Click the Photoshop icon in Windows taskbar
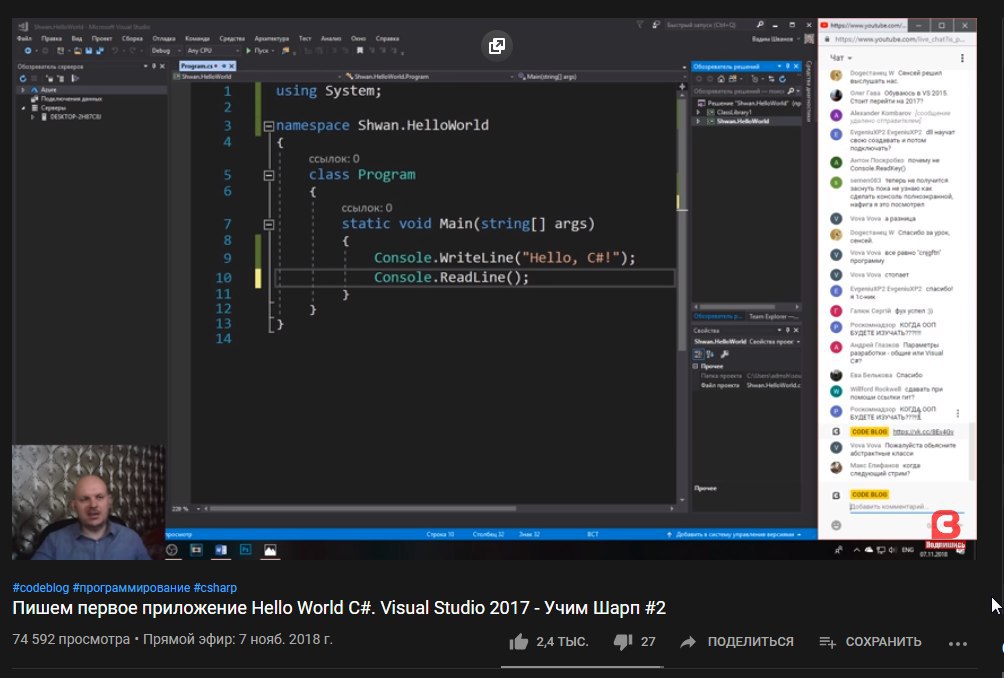 (x=246, y=550)
